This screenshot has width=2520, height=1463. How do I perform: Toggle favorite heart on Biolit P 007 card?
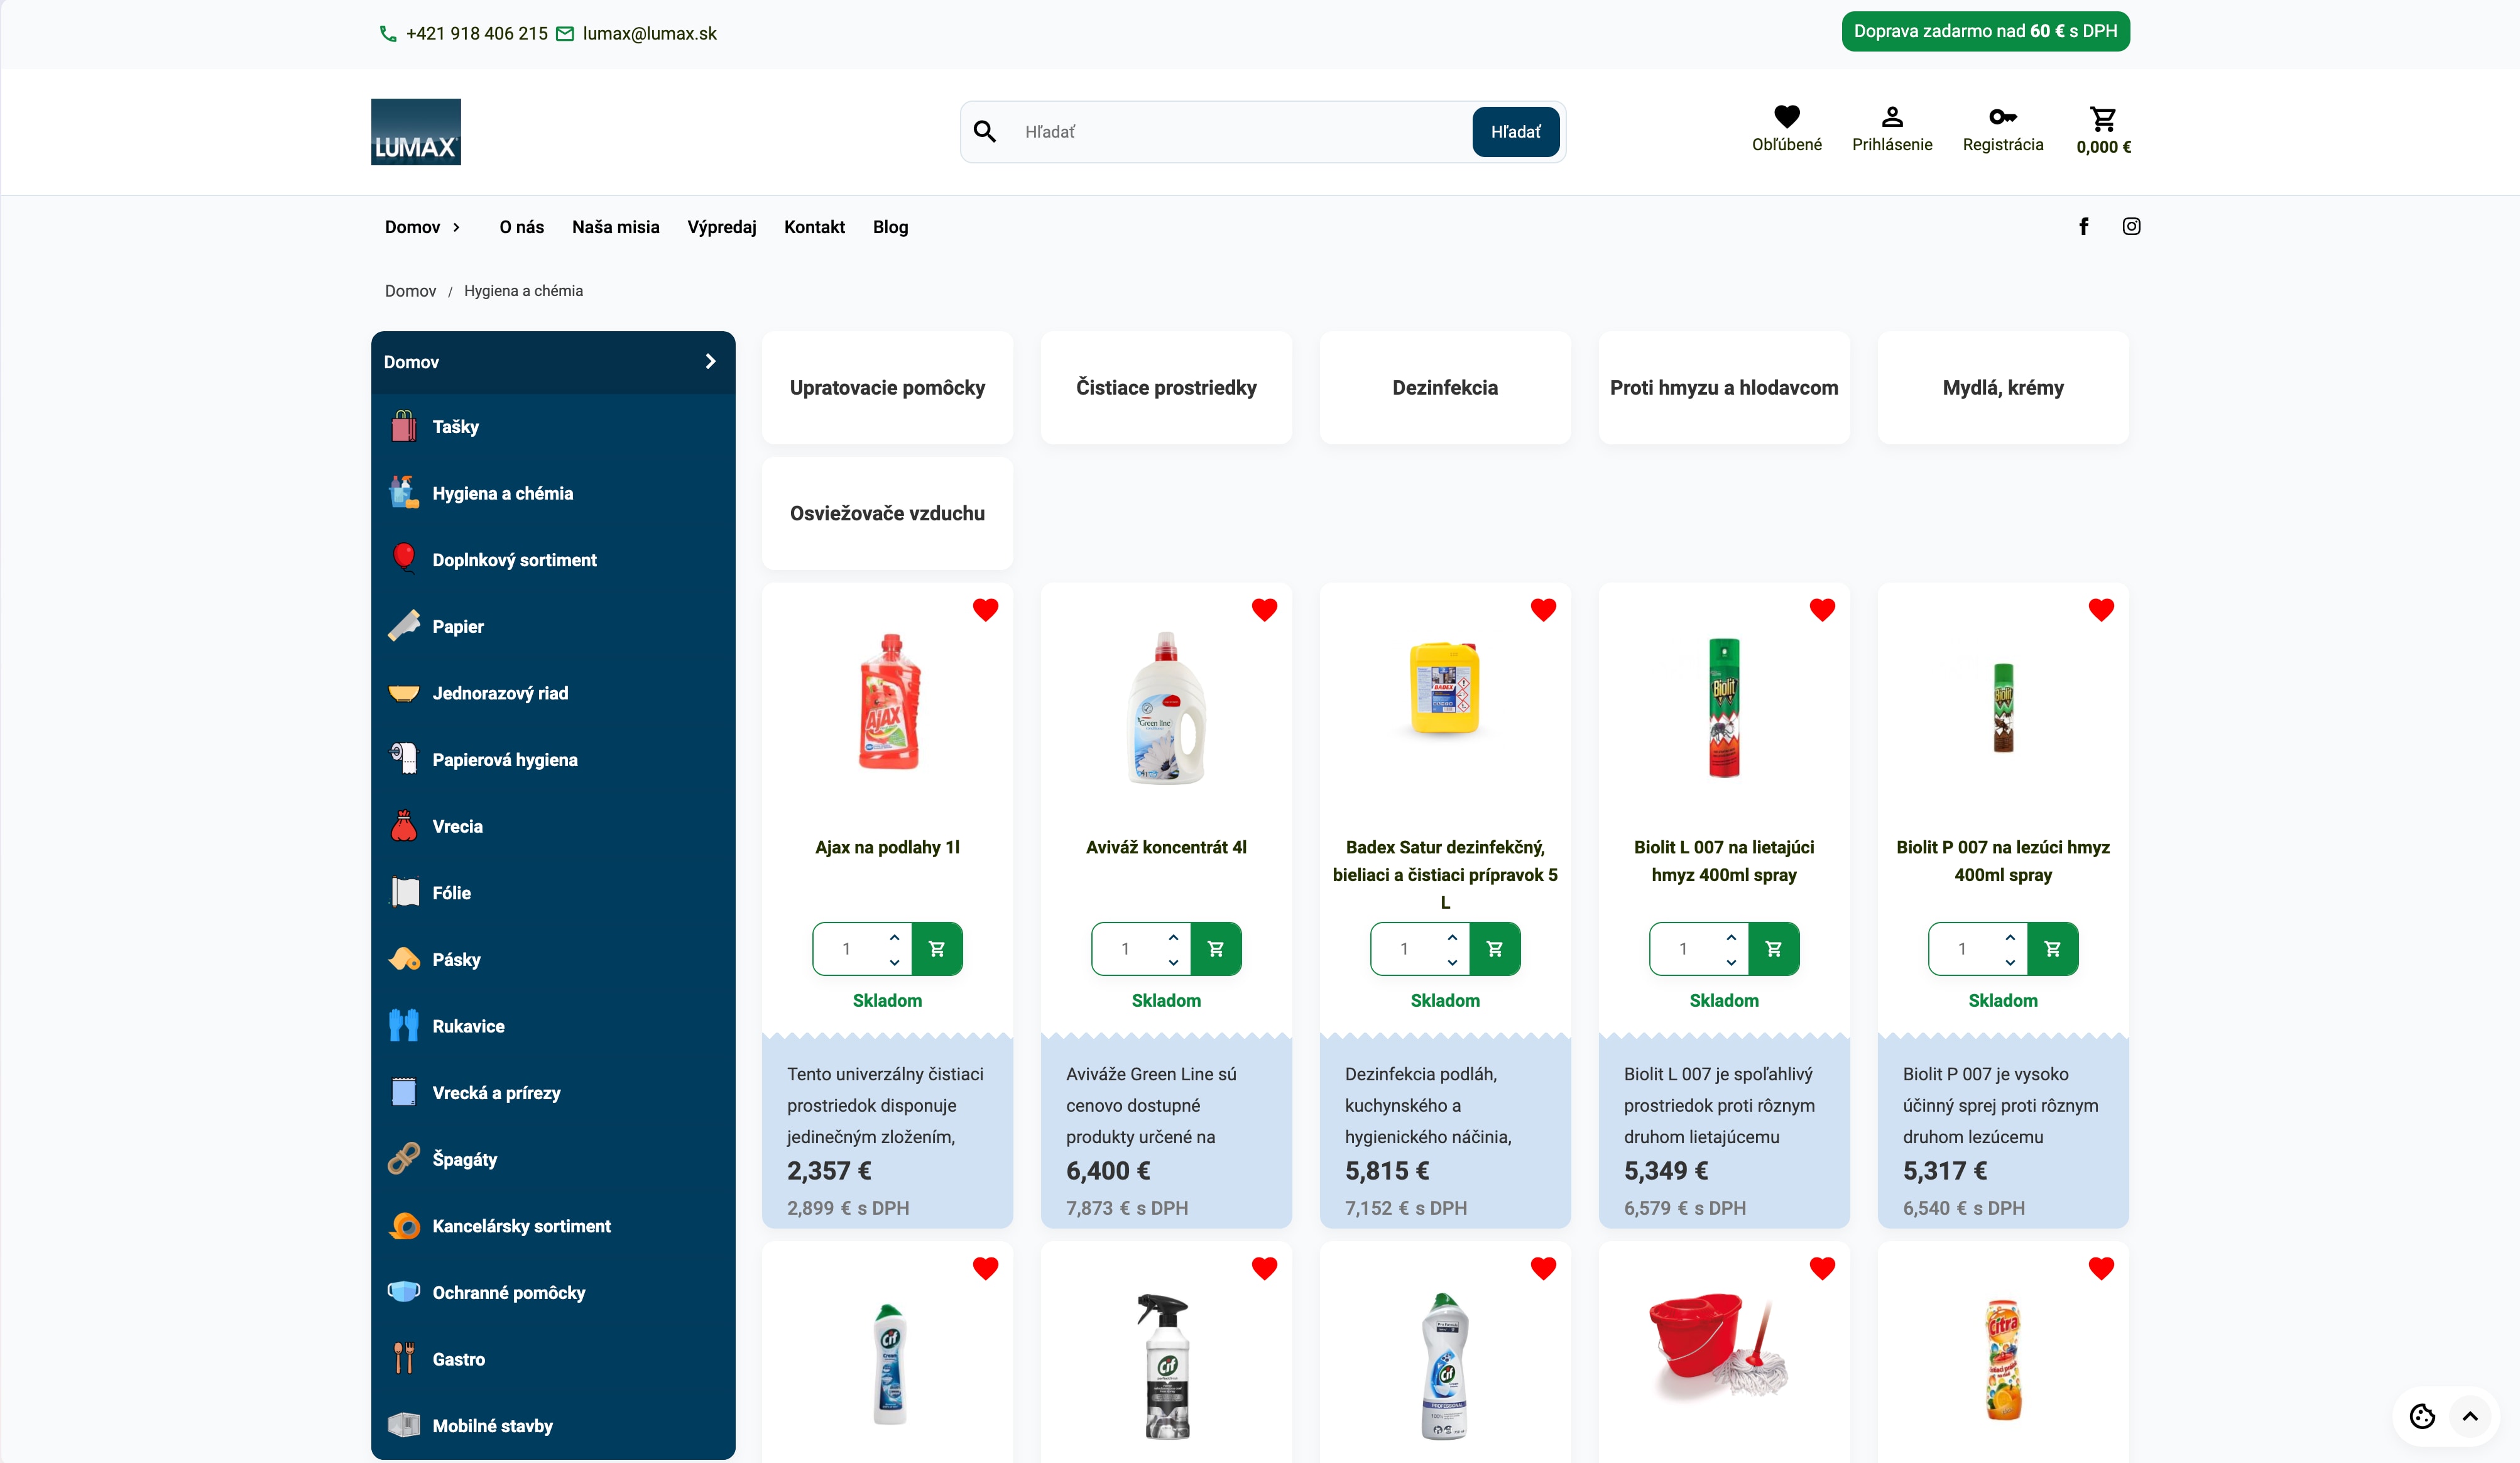tap(2101, 609)
